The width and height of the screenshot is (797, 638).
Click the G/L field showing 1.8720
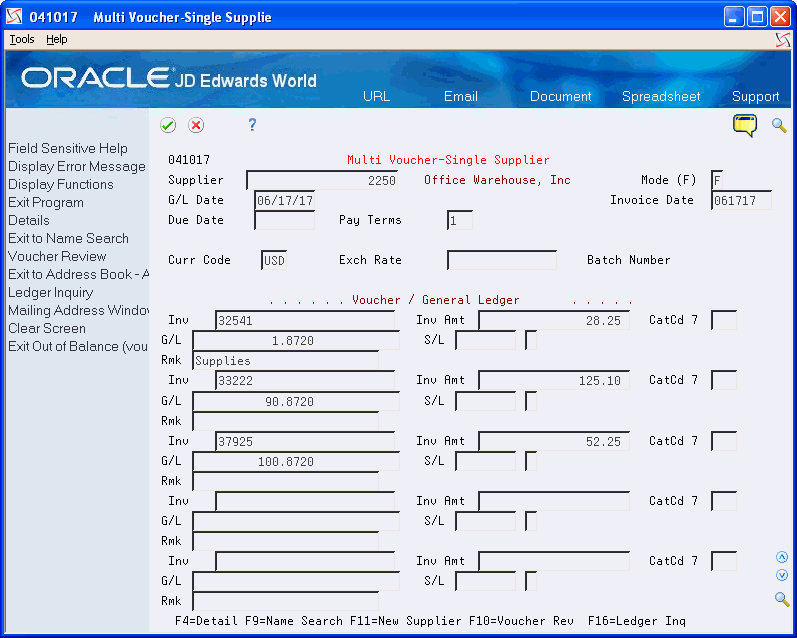[x=296, y=341]
